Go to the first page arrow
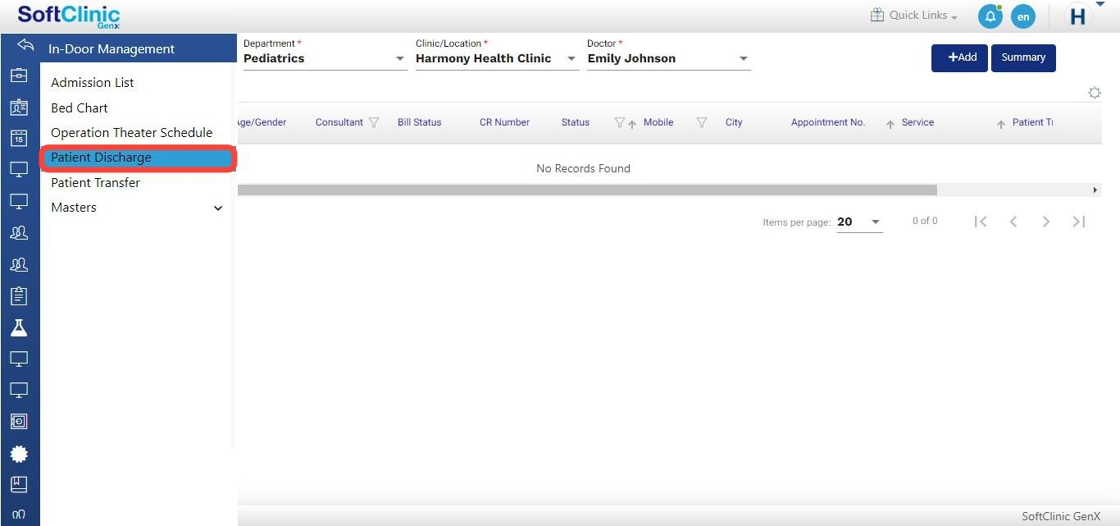1120x526 pixels. pyautogui.click(x=980, y=222)
